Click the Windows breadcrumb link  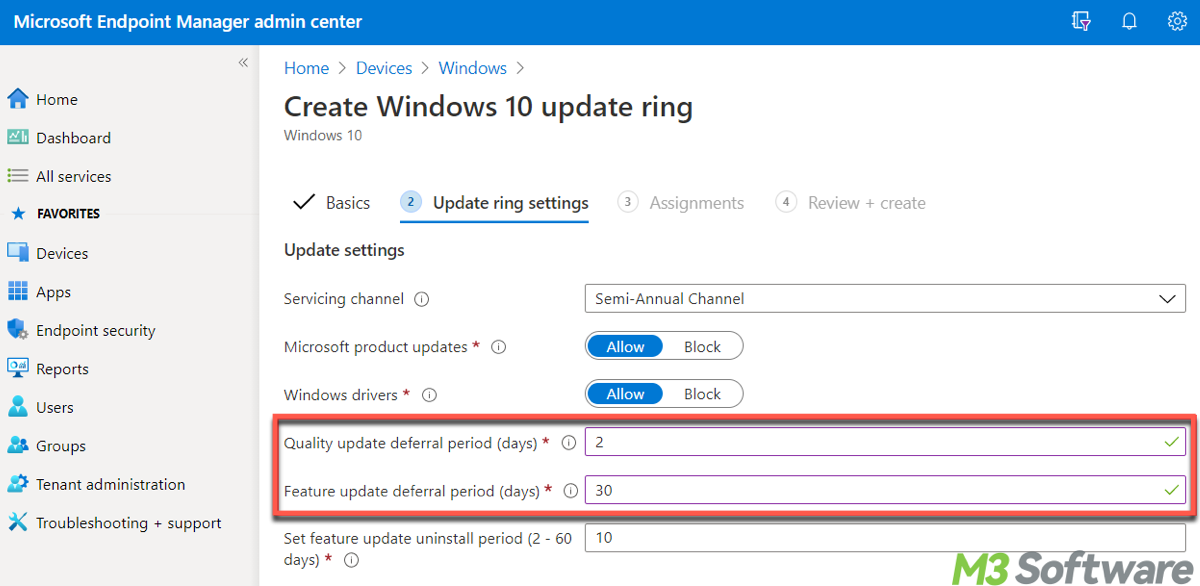[x=473, y=68]
